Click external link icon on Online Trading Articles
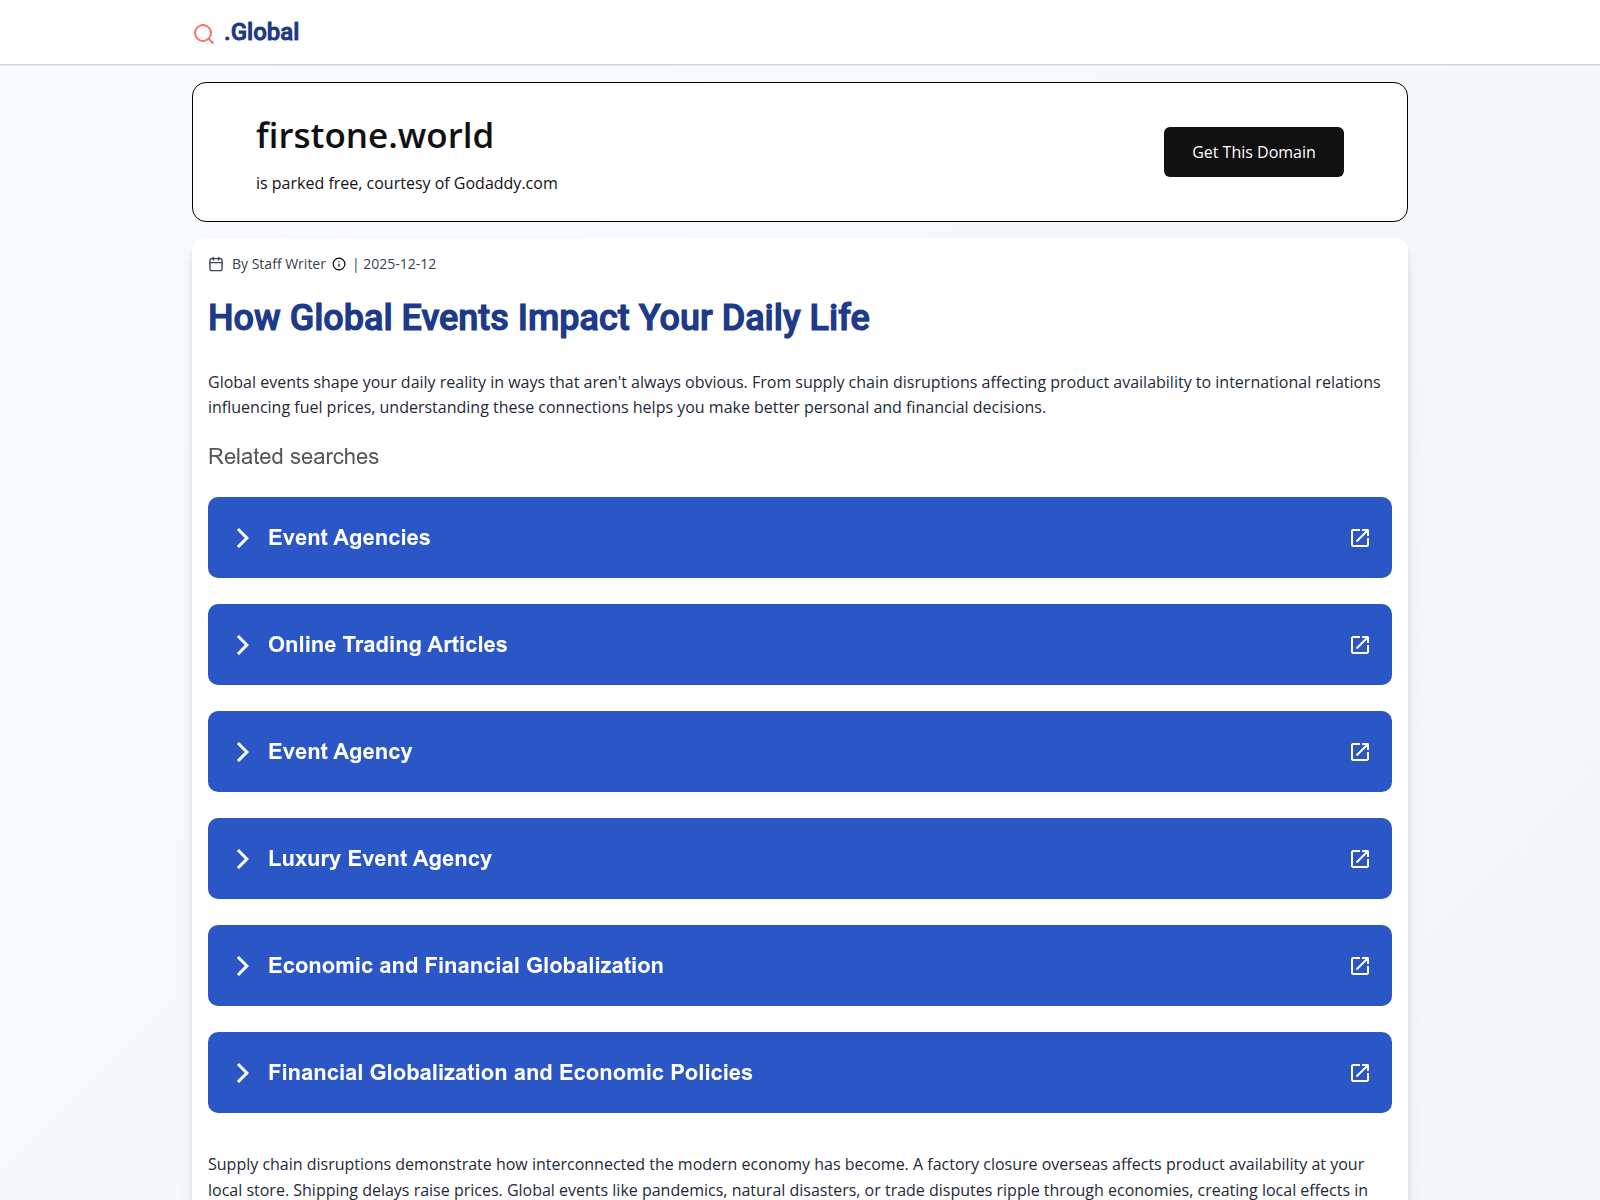 click(x=1360, y=645)
